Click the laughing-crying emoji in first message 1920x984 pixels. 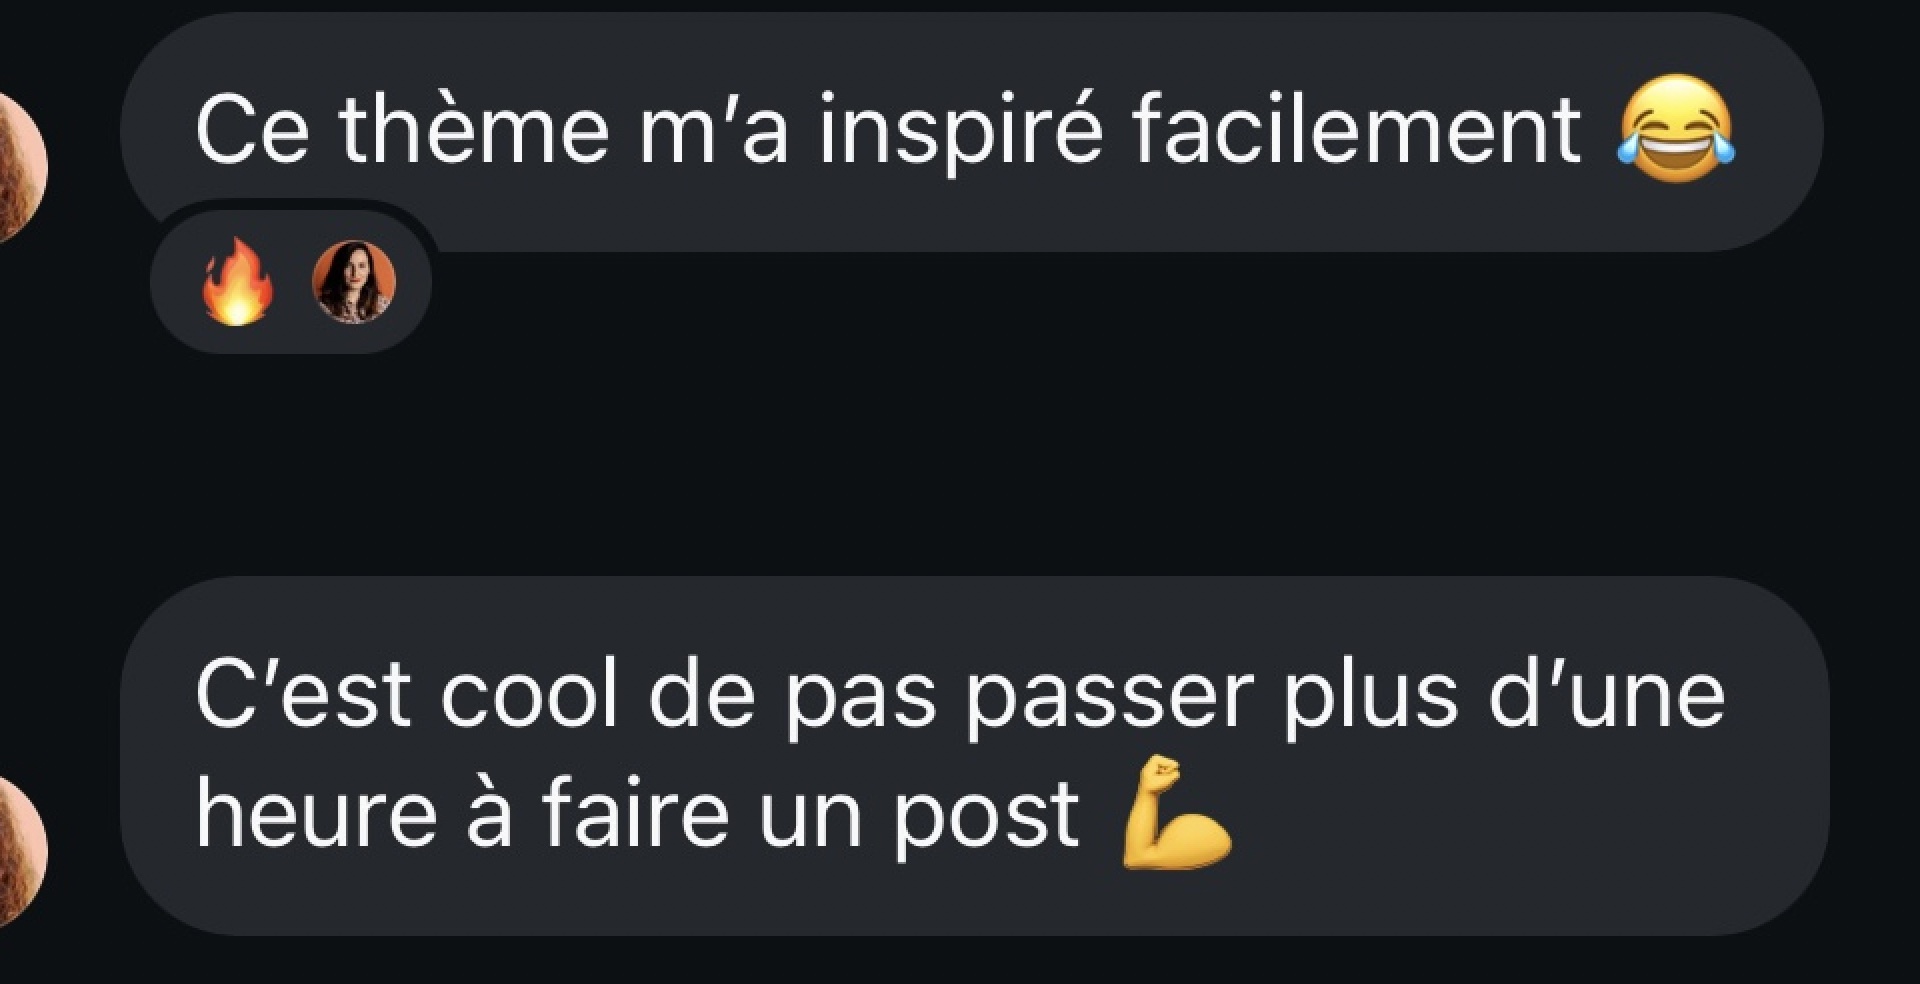tap(1676, 129)
